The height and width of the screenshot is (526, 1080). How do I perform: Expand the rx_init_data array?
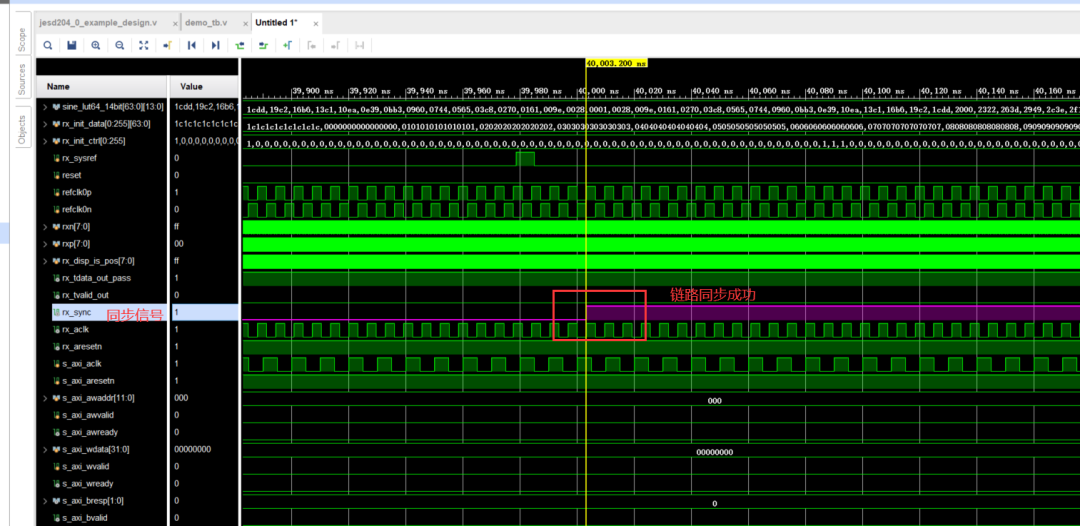coord(45,124)
